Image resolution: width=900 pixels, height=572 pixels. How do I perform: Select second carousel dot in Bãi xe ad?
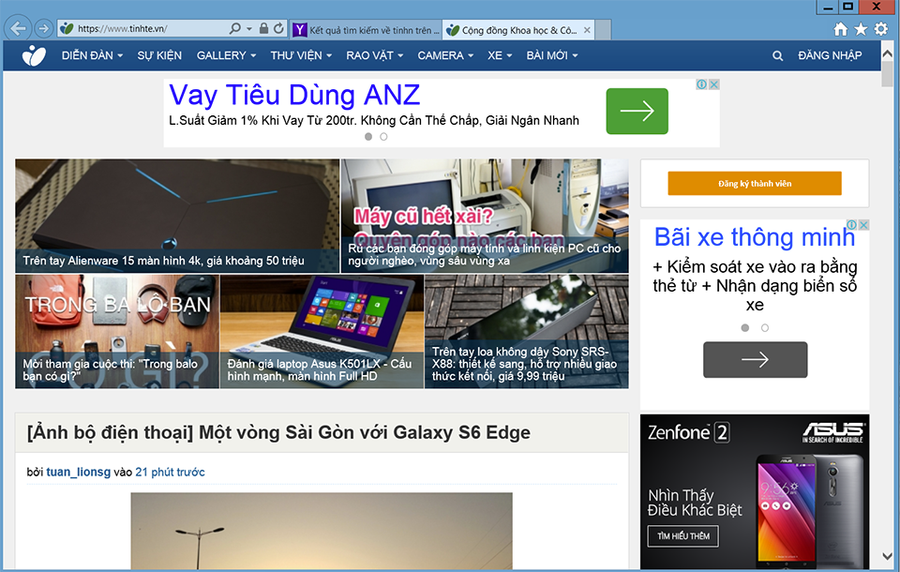pos(765,328)
